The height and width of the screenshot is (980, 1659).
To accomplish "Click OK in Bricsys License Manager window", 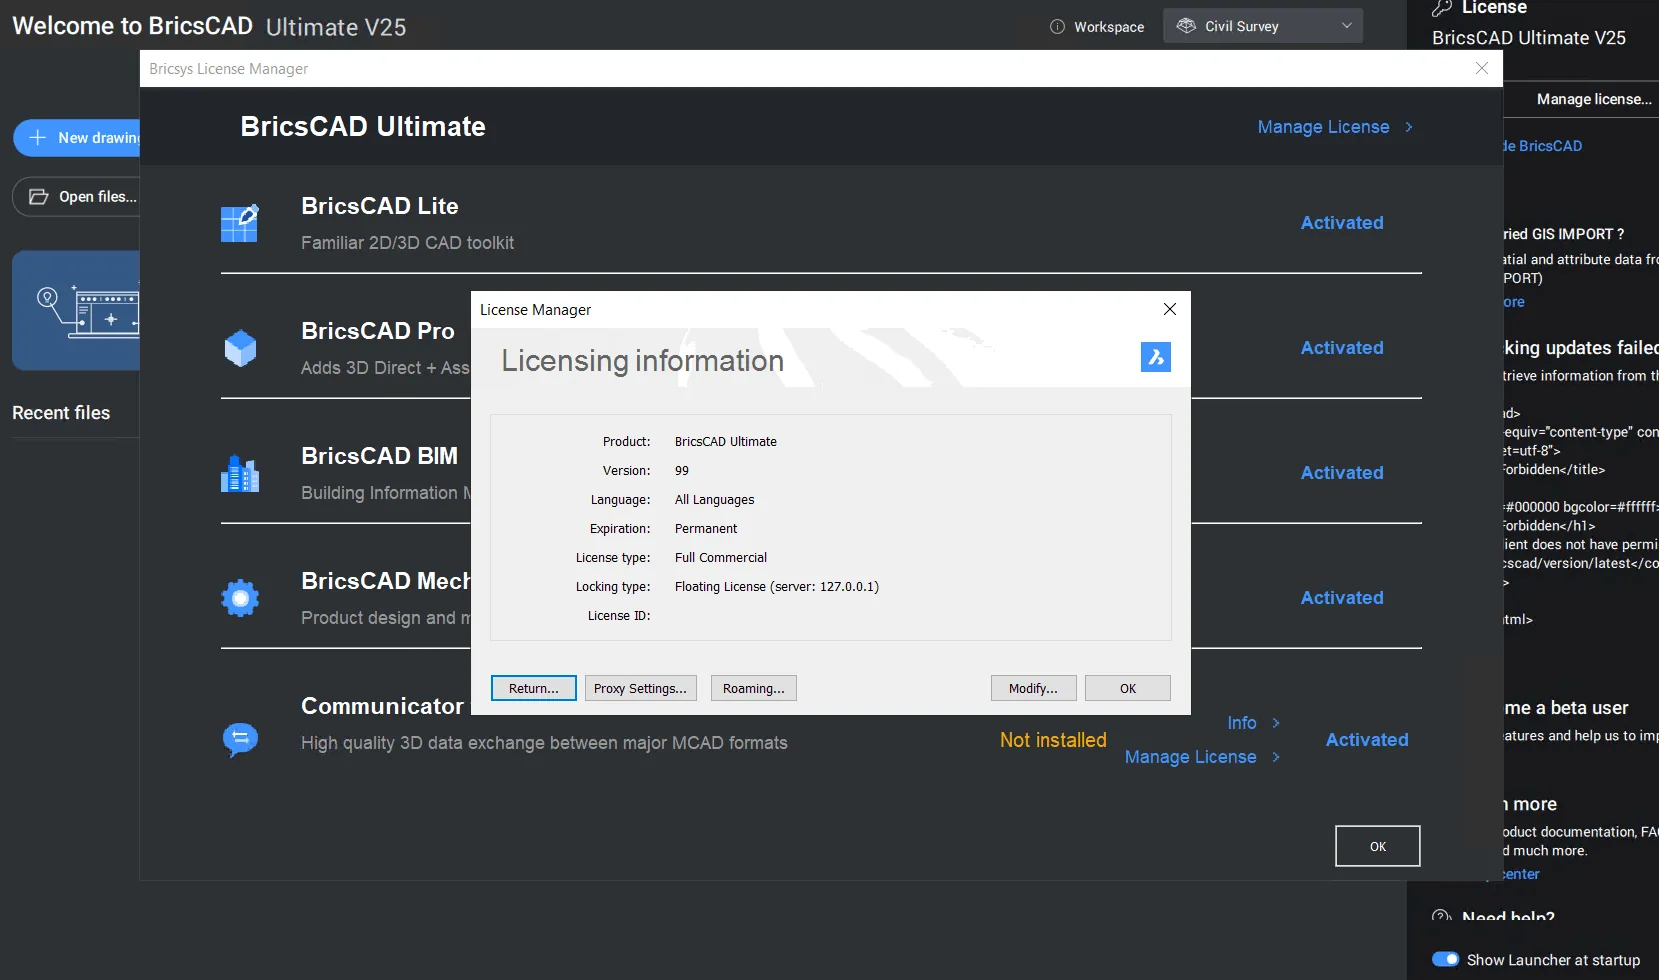I will [1378, 846].
